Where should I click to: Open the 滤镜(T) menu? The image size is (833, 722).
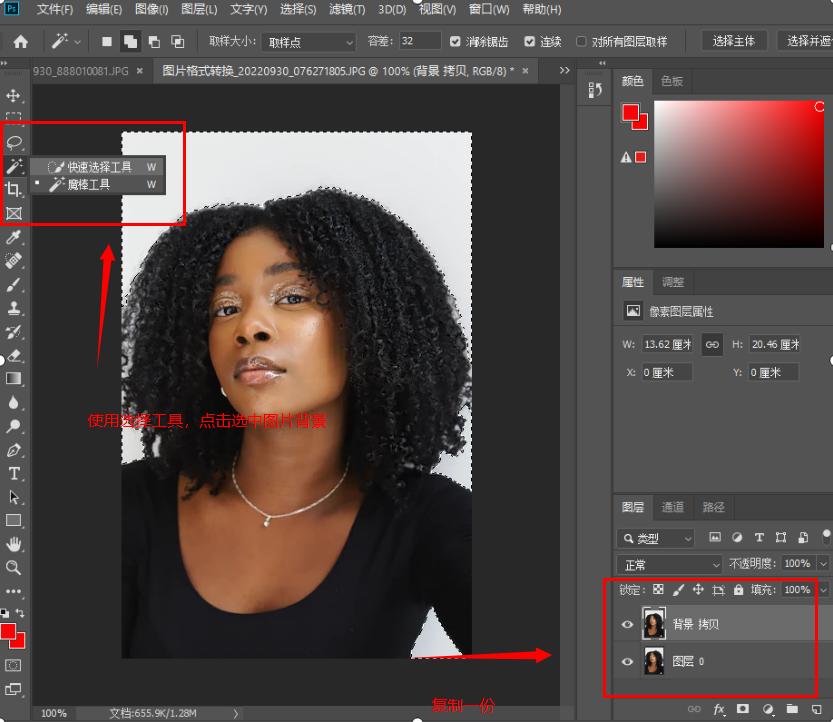pos(347,9)
